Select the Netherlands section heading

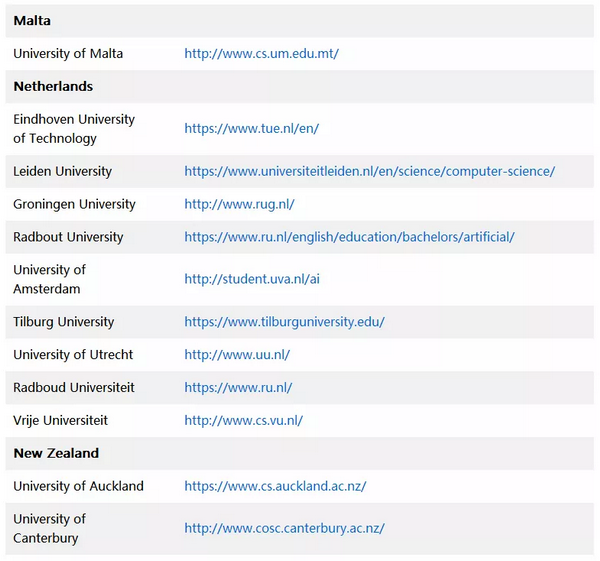click(53, 87)
